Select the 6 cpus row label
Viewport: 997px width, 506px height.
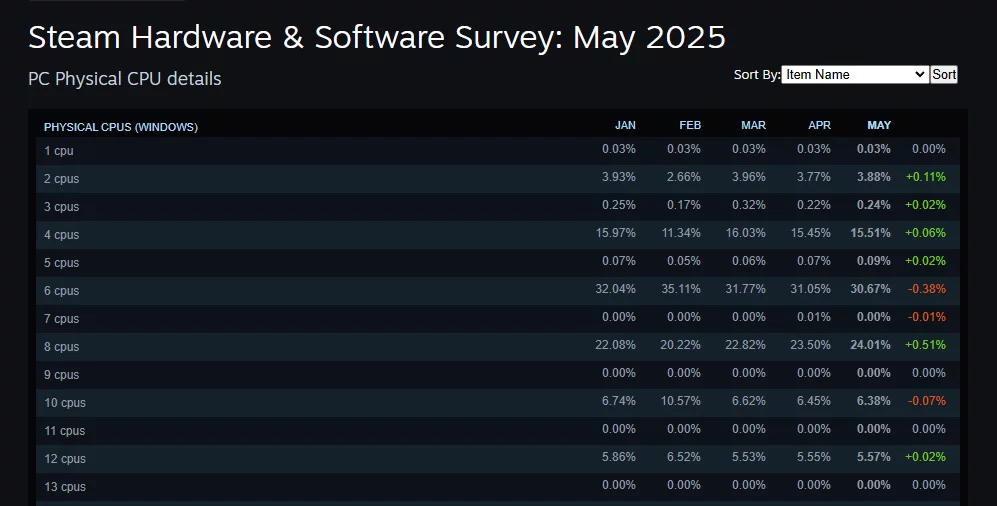[x=61, y=291]
